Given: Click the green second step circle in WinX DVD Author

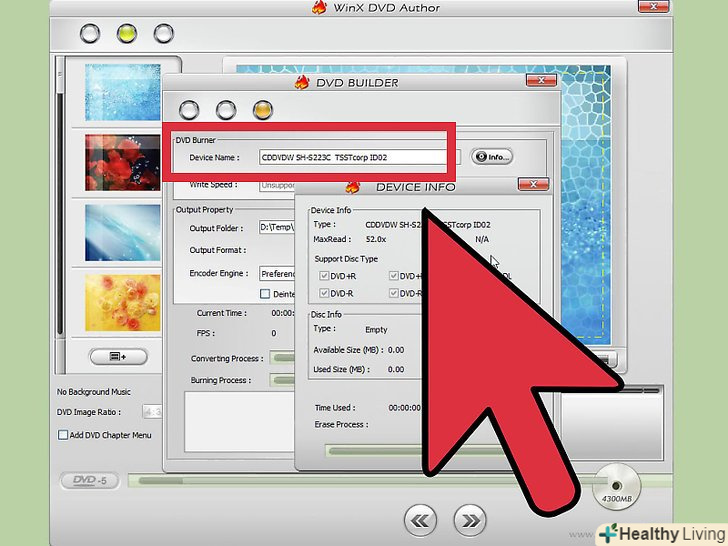Looking at the screenshot, I should [127, 33].
